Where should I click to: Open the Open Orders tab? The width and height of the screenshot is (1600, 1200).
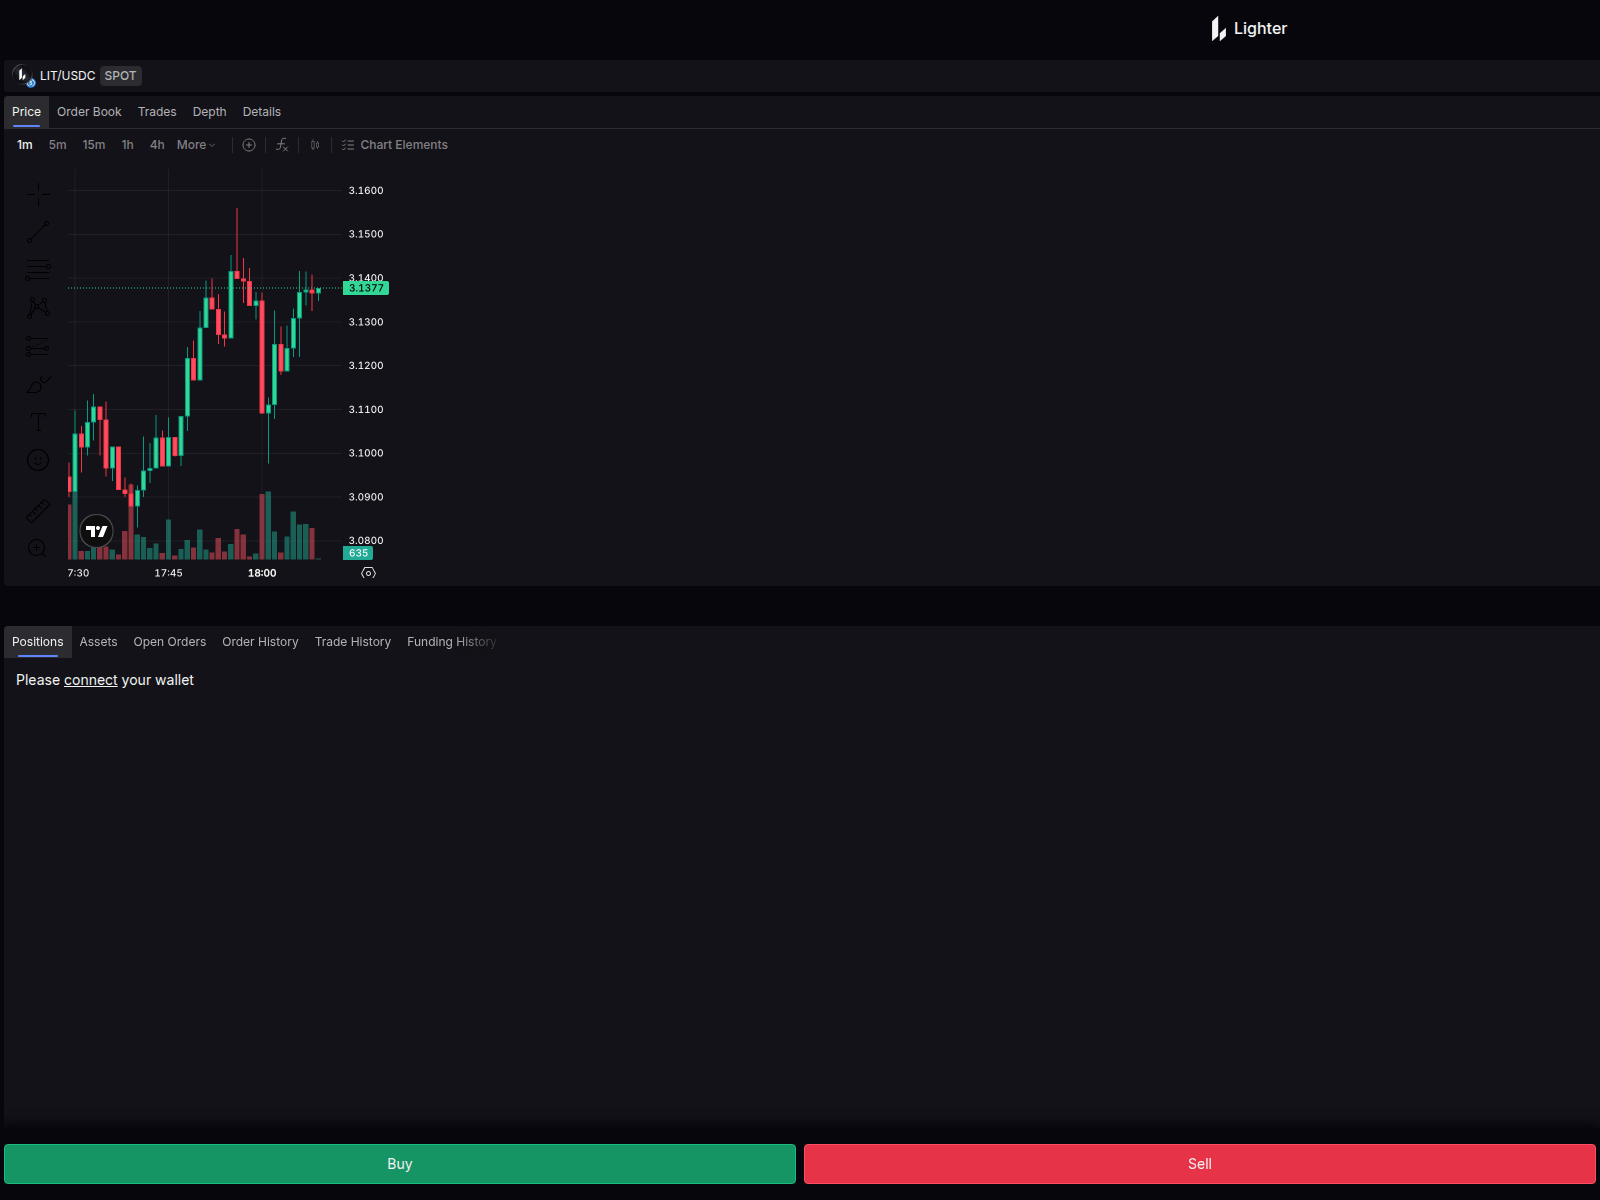tap(170, 642)
